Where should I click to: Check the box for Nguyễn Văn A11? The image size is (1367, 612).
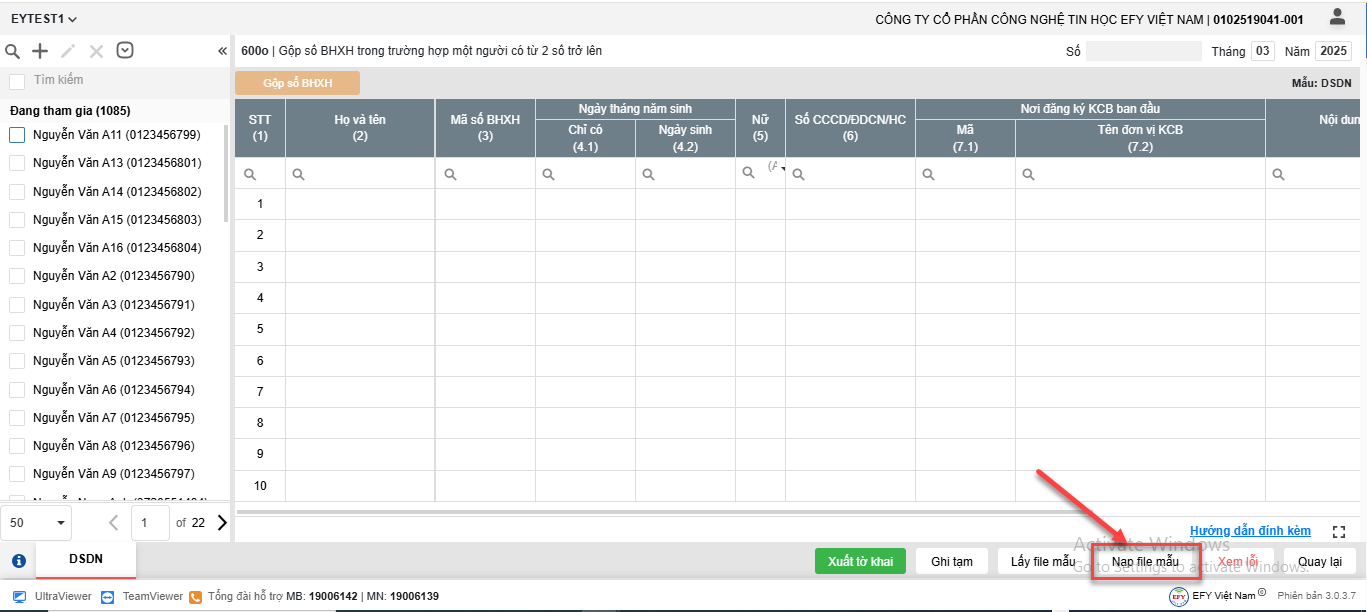pos(17,135)
